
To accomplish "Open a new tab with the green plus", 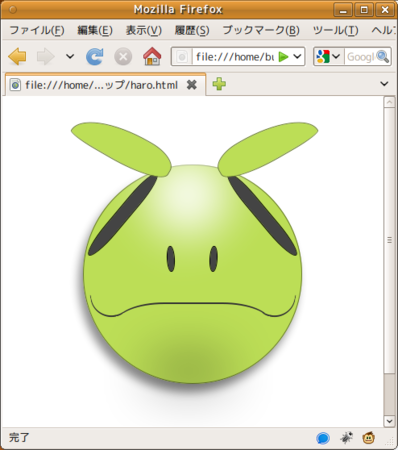I will pos(219,84).
